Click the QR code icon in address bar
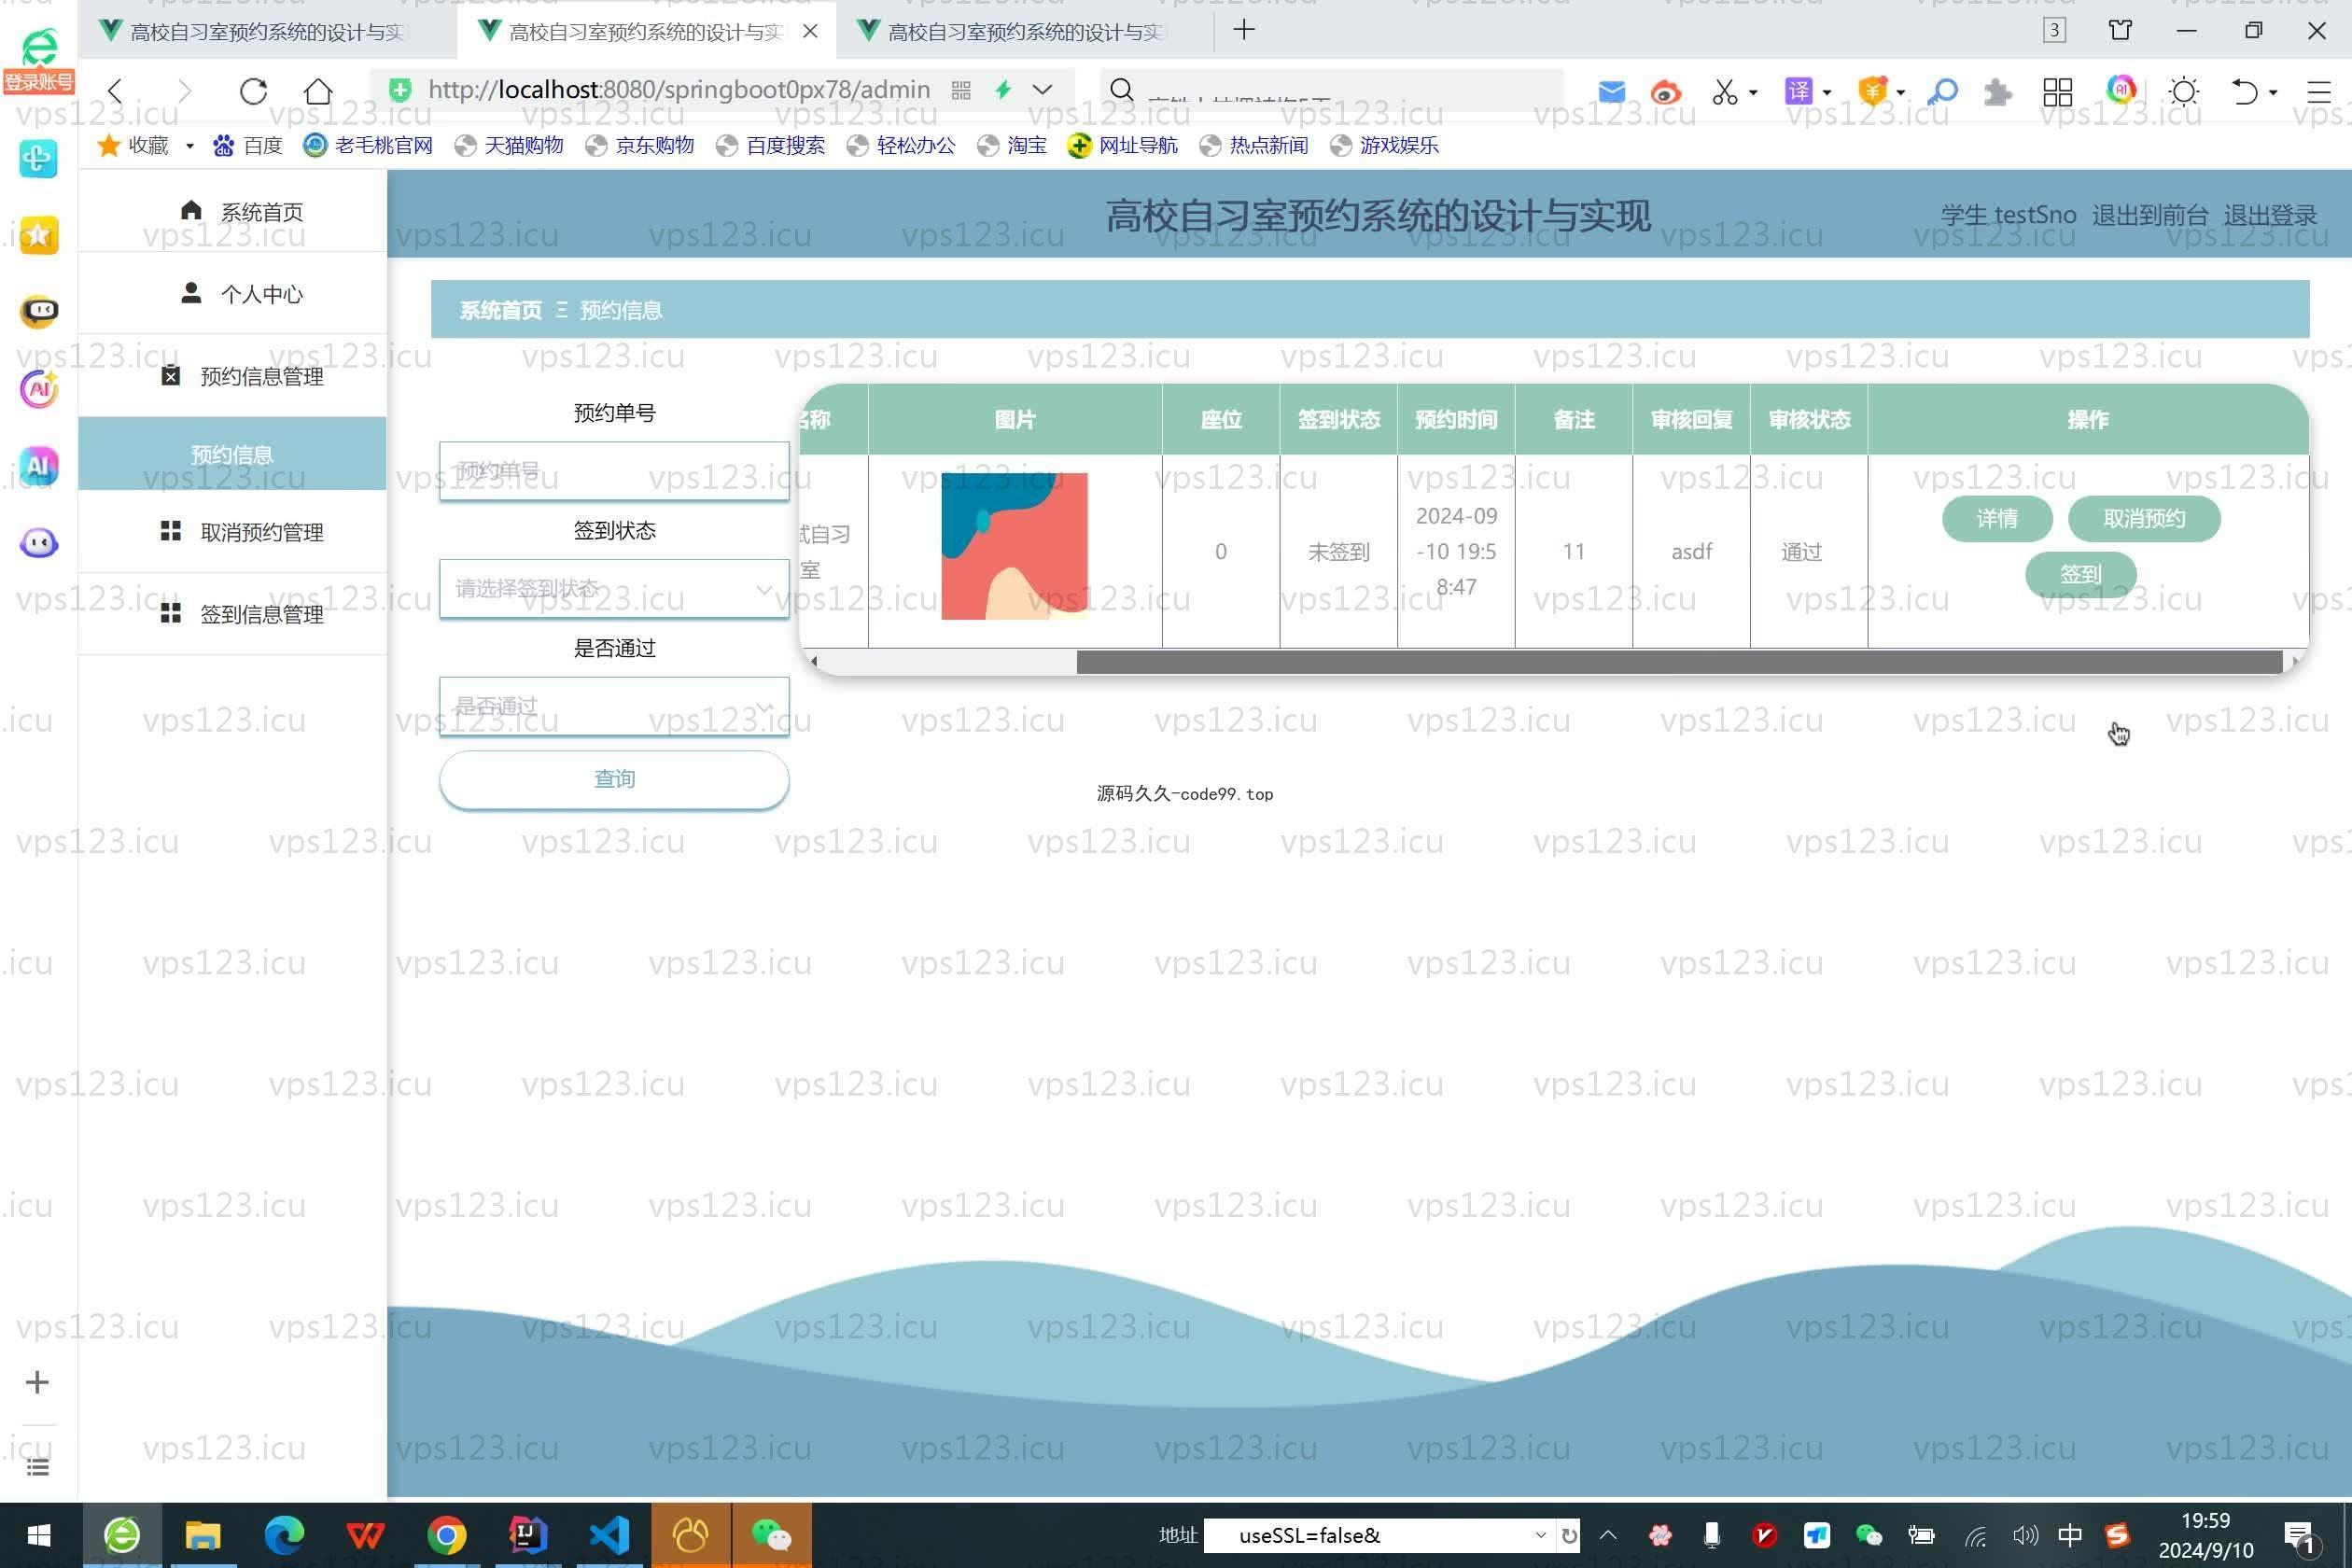Screen dimensions: 2352x1568 (961, 91)
